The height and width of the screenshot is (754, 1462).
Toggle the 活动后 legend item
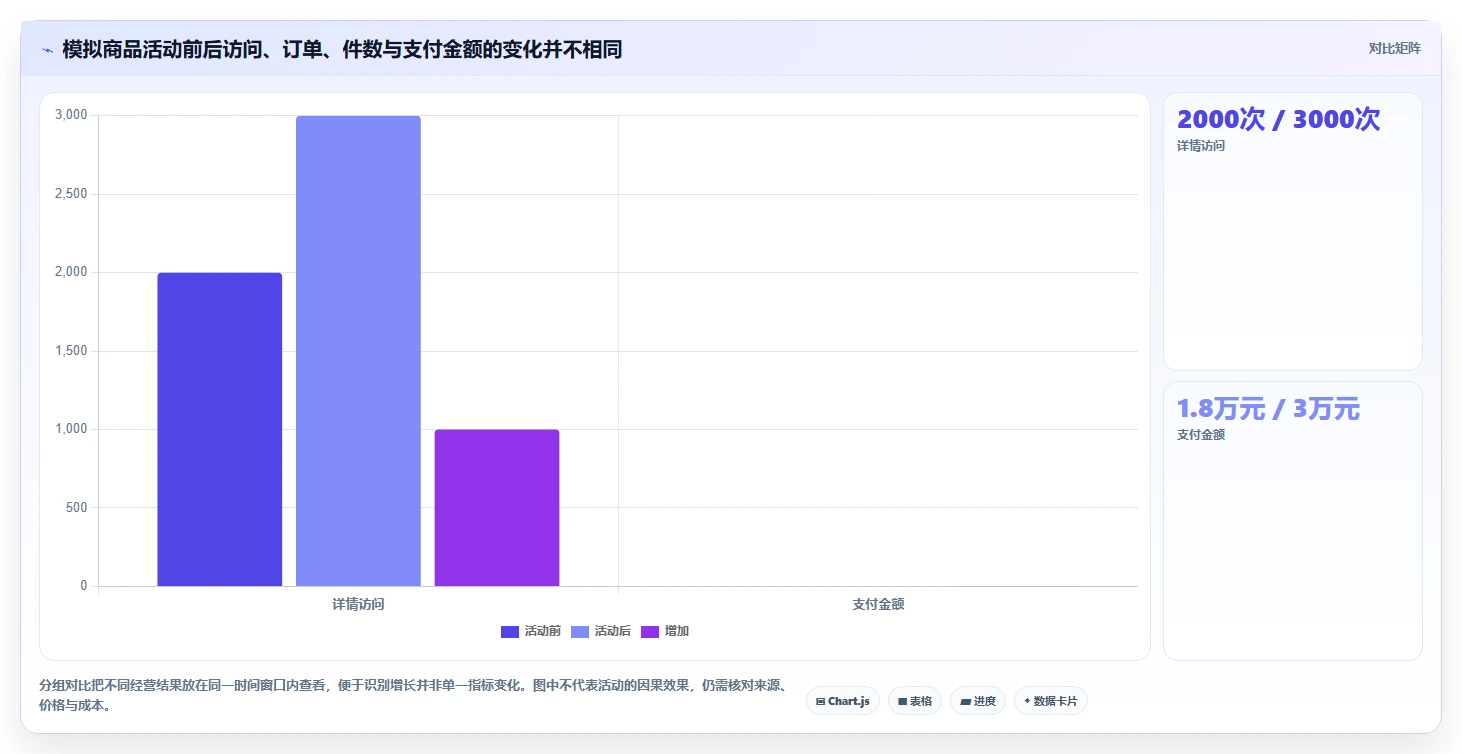click(x=601, y=631)
